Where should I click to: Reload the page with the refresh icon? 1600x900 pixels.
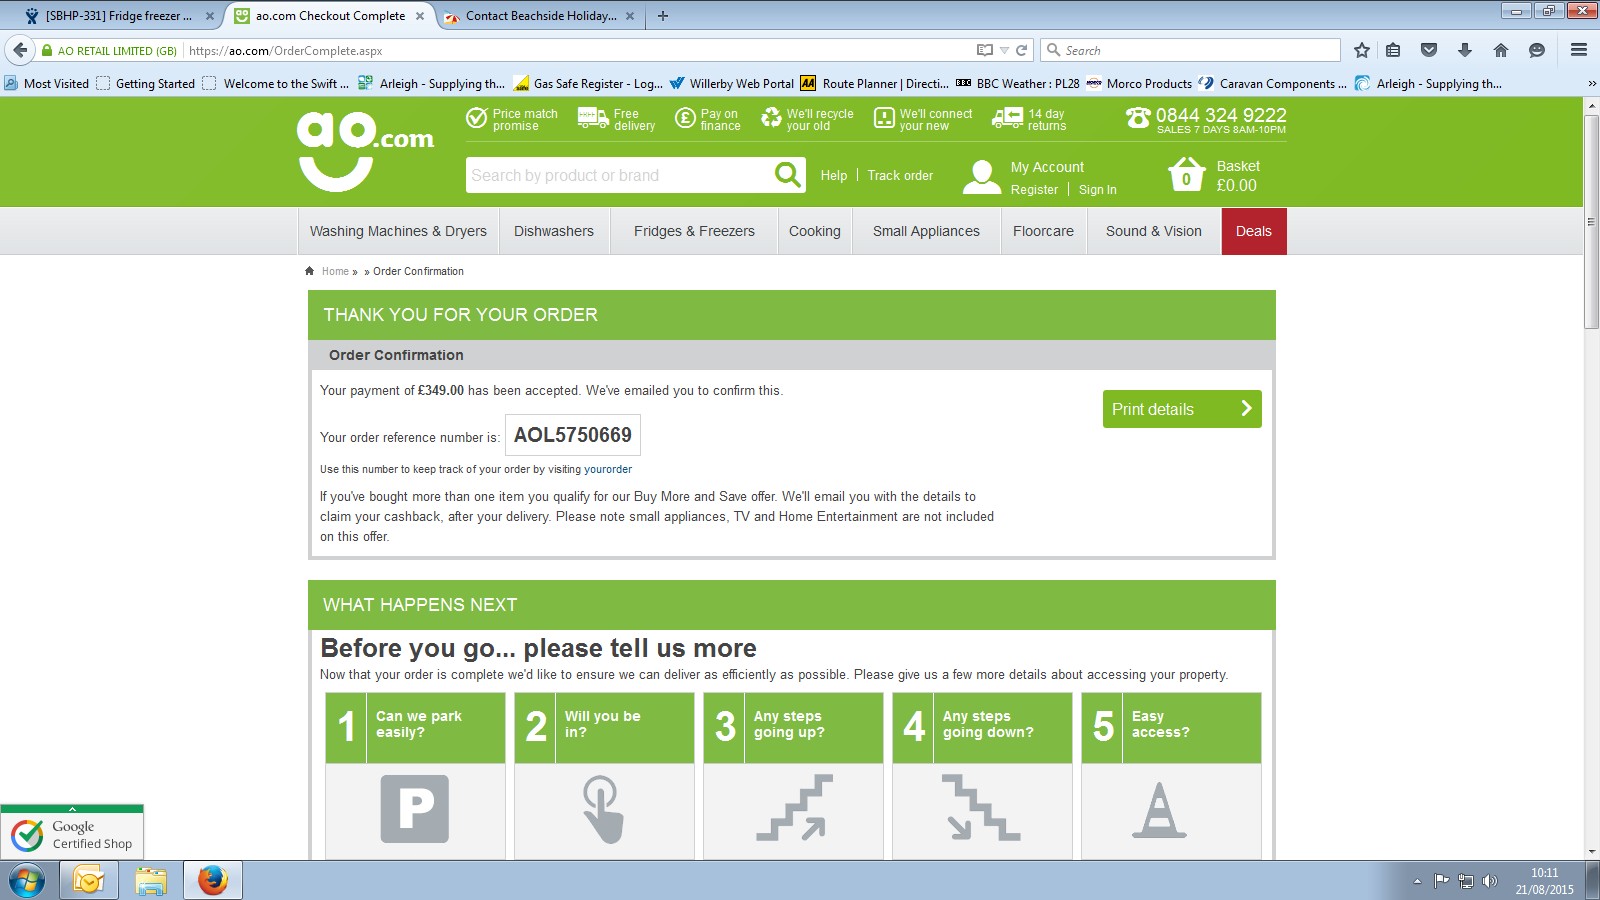[x=1022, y=50]
